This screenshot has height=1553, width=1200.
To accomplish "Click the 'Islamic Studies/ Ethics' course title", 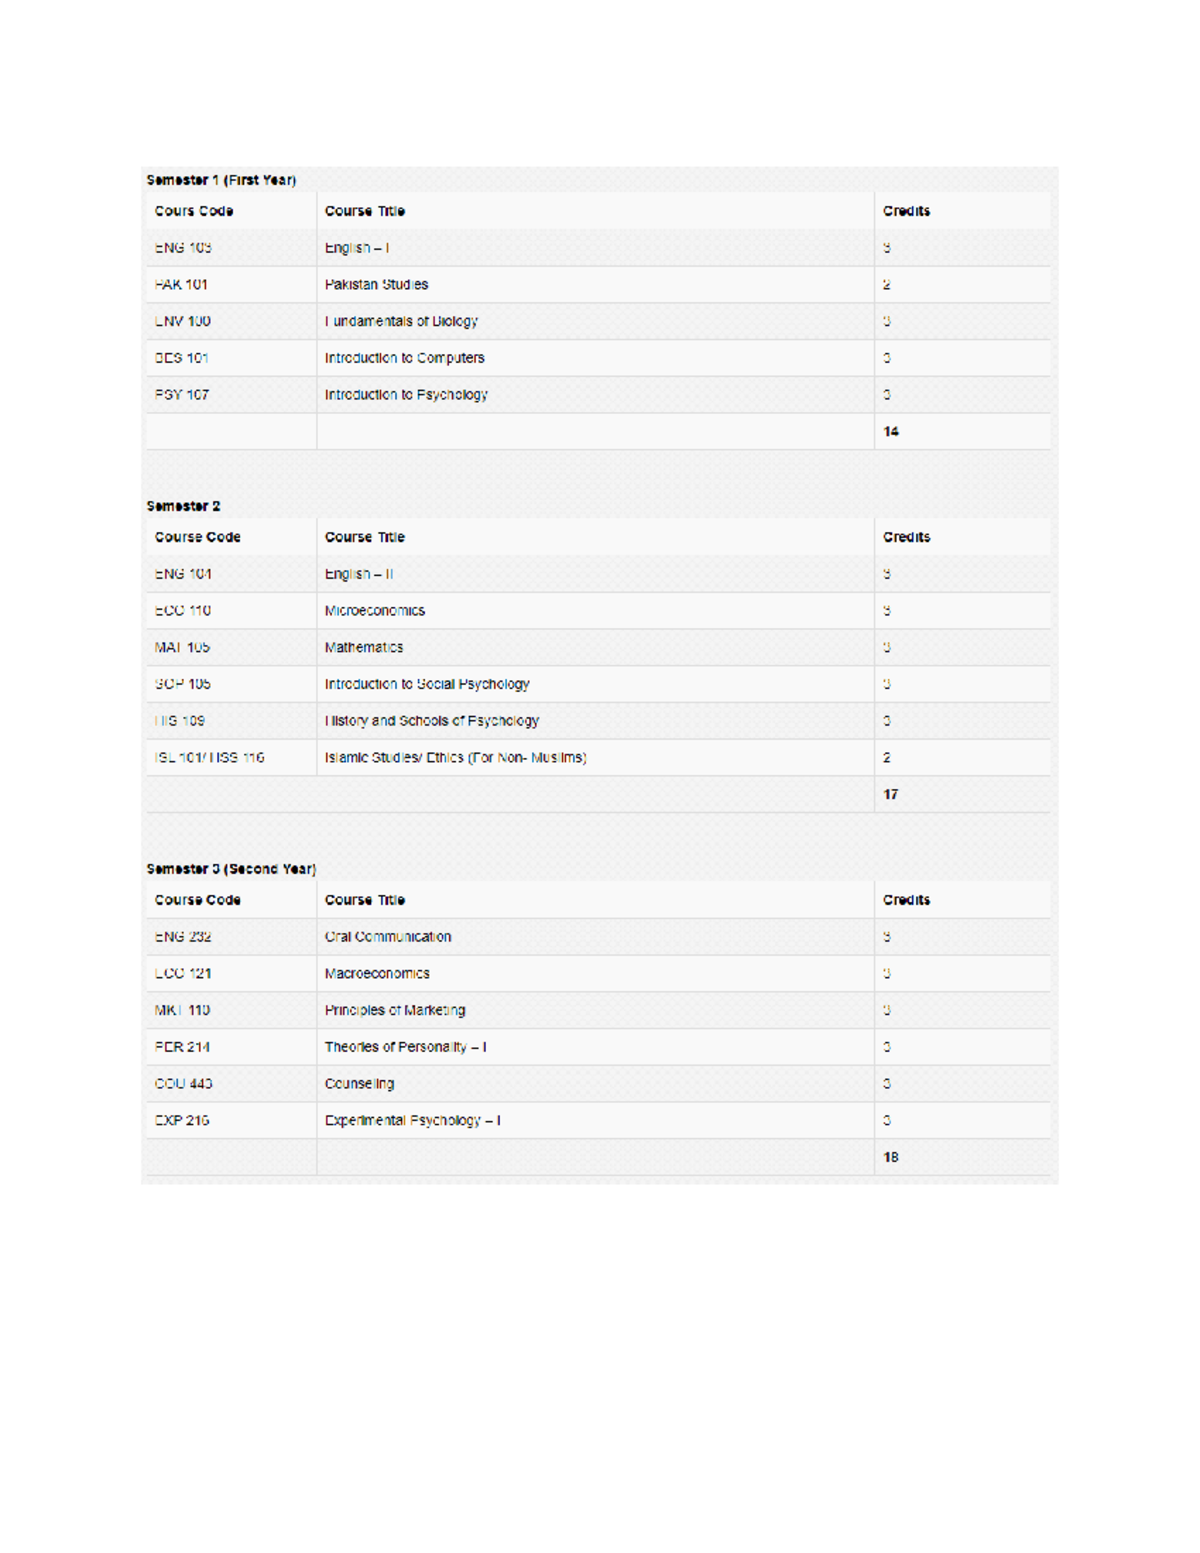I will 455,758.
